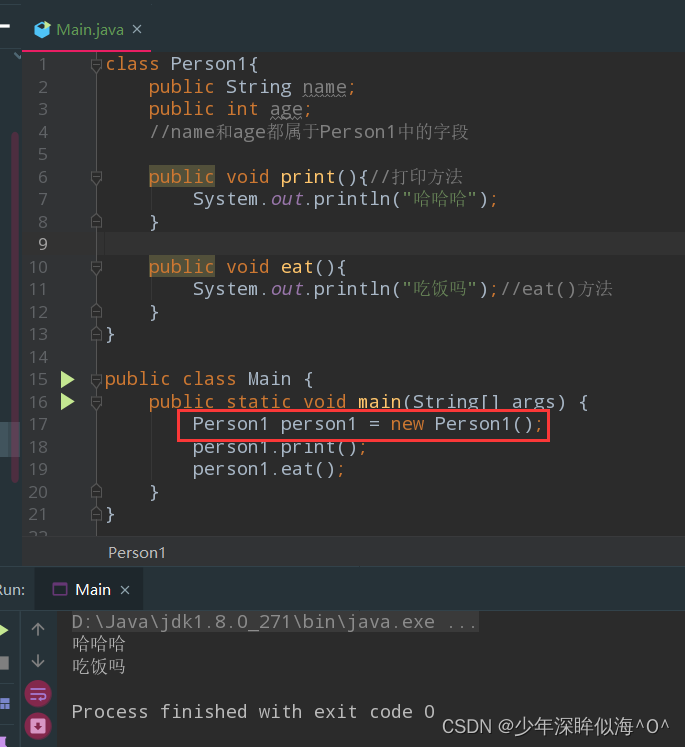Image resolution: width=685 pixels, height=747 pixels.
Task: Click the println("哈哈哈") statement on line 7
Action: point(345,199)
